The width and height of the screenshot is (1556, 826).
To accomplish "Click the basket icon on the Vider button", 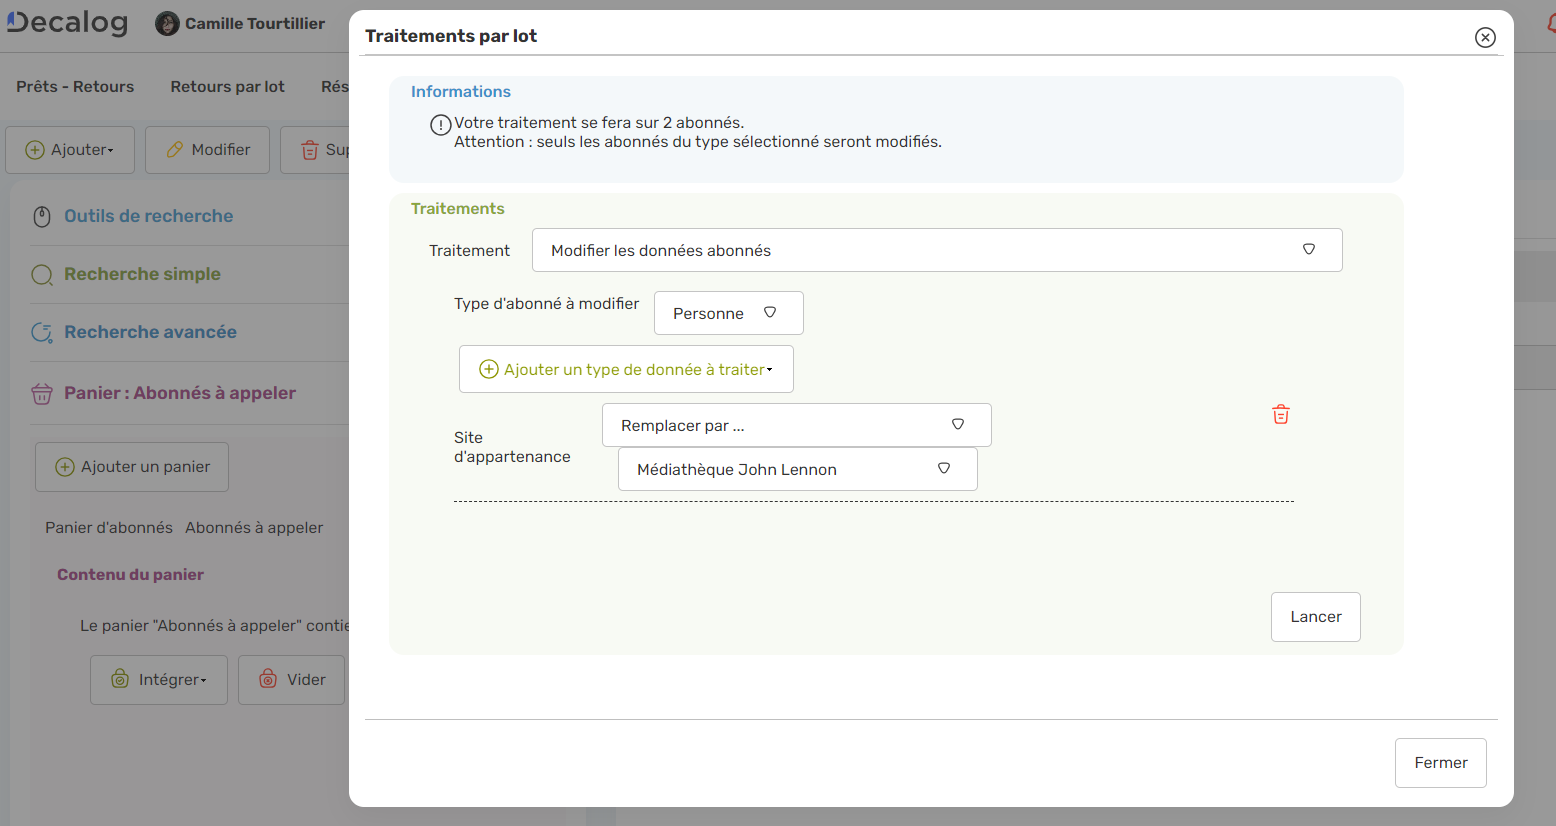I will click(267, 679).
